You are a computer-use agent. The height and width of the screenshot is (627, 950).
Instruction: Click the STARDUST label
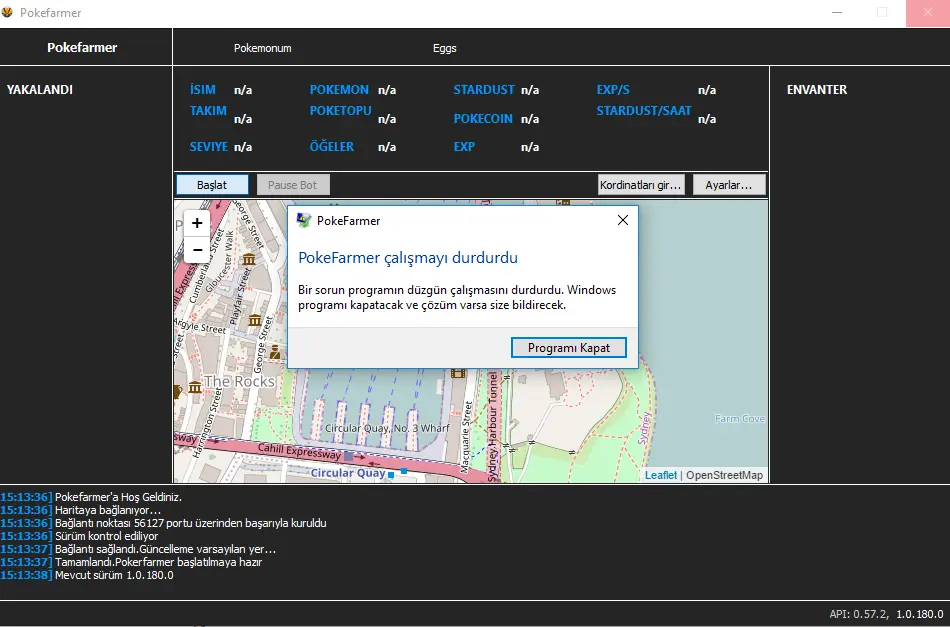484,90
